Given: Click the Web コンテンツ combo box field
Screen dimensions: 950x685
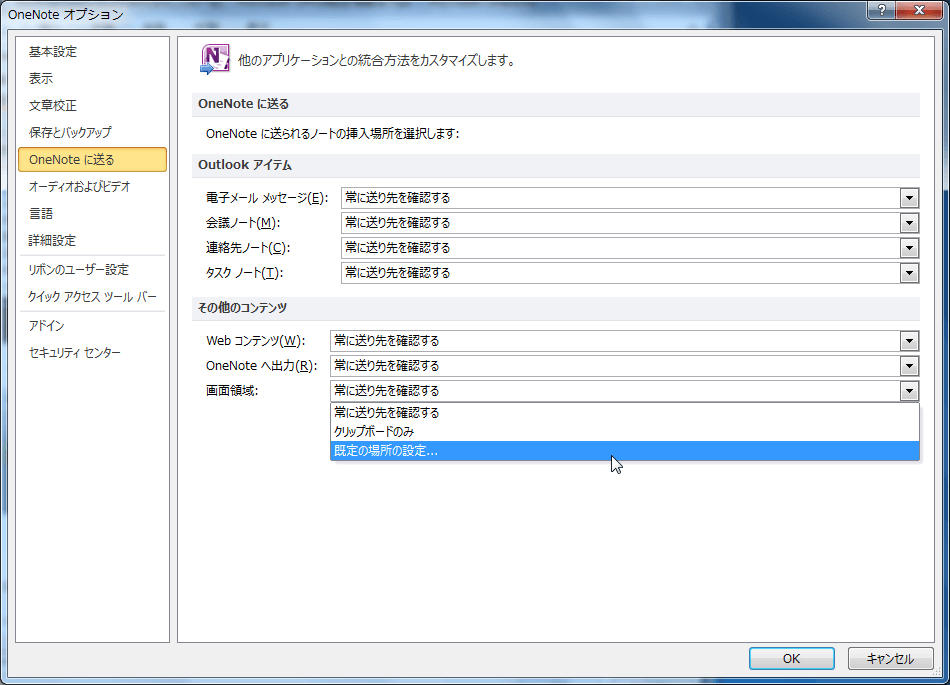Looking at the screenshot, I should 625,341.
